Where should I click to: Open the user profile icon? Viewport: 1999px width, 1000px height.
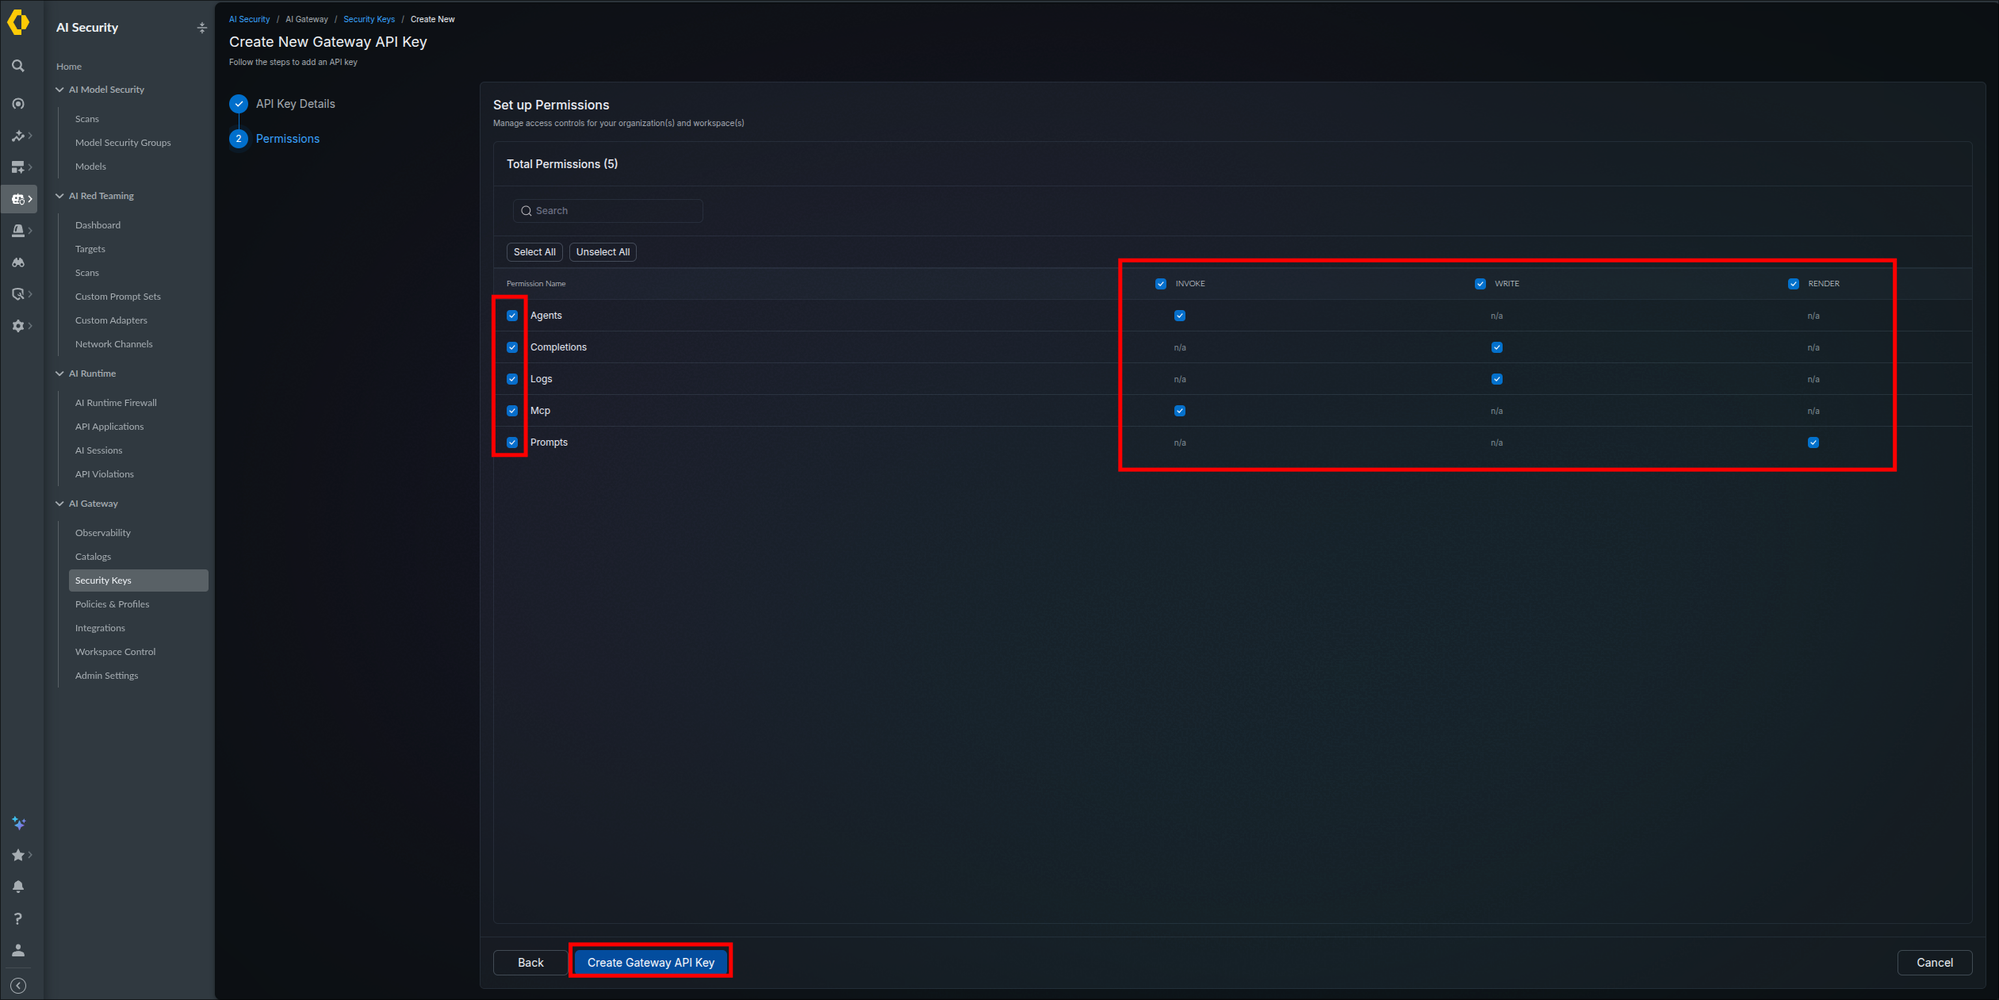pyautogui.click(x=18, y=951)
